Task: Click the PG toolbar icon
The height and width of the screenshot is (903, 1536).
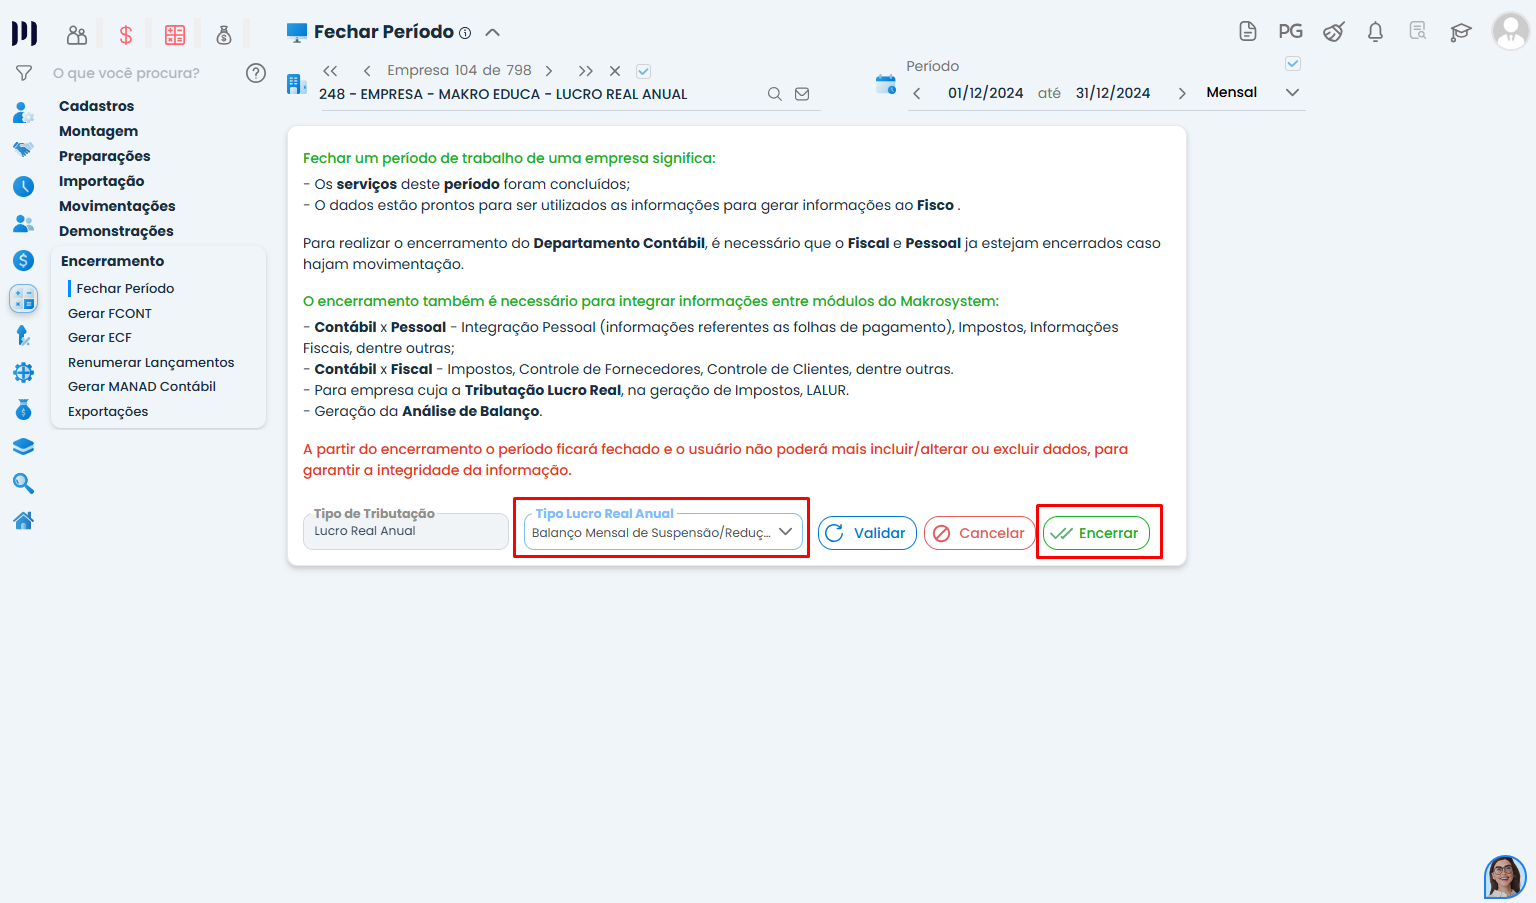Action: [1290, 31]
